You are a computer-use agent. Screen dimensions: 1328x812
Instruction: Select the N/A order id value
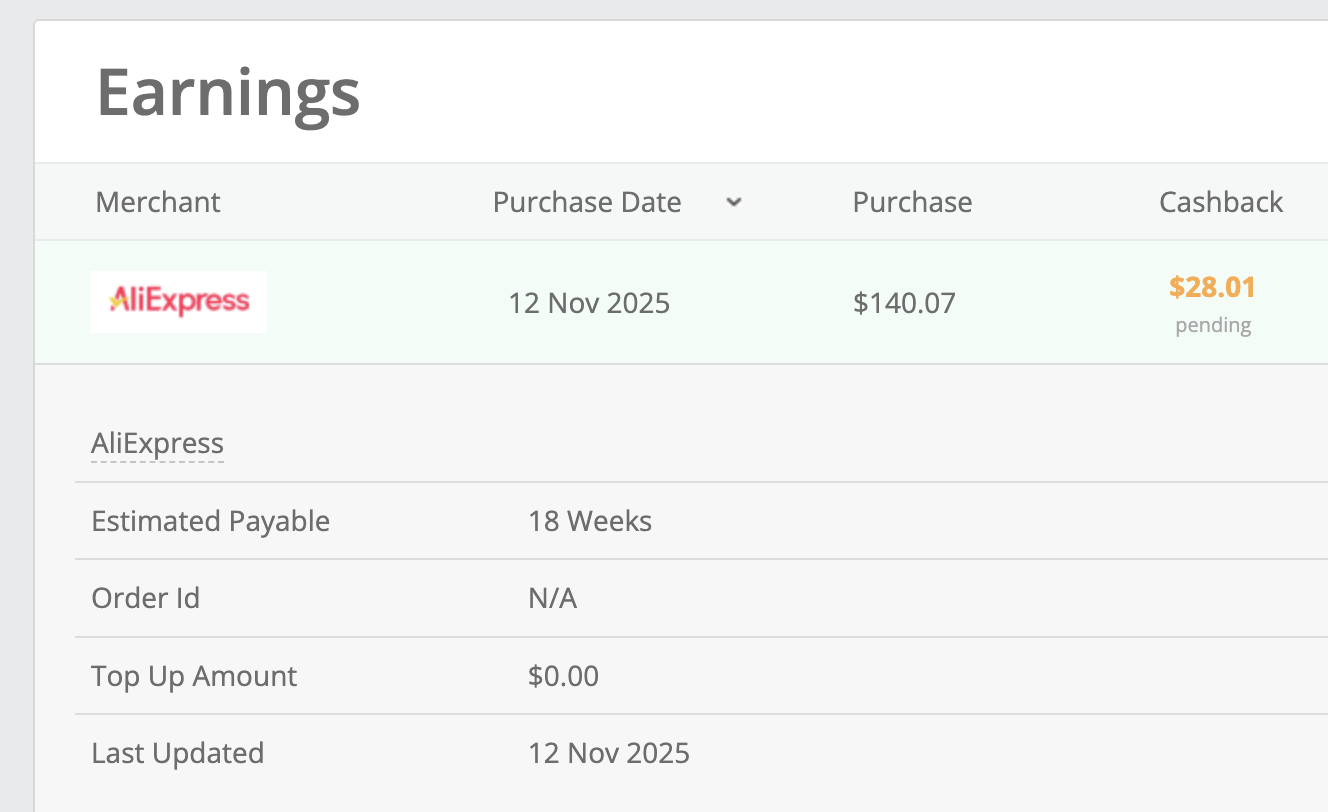pyautogui.click(x=552, y=598)
